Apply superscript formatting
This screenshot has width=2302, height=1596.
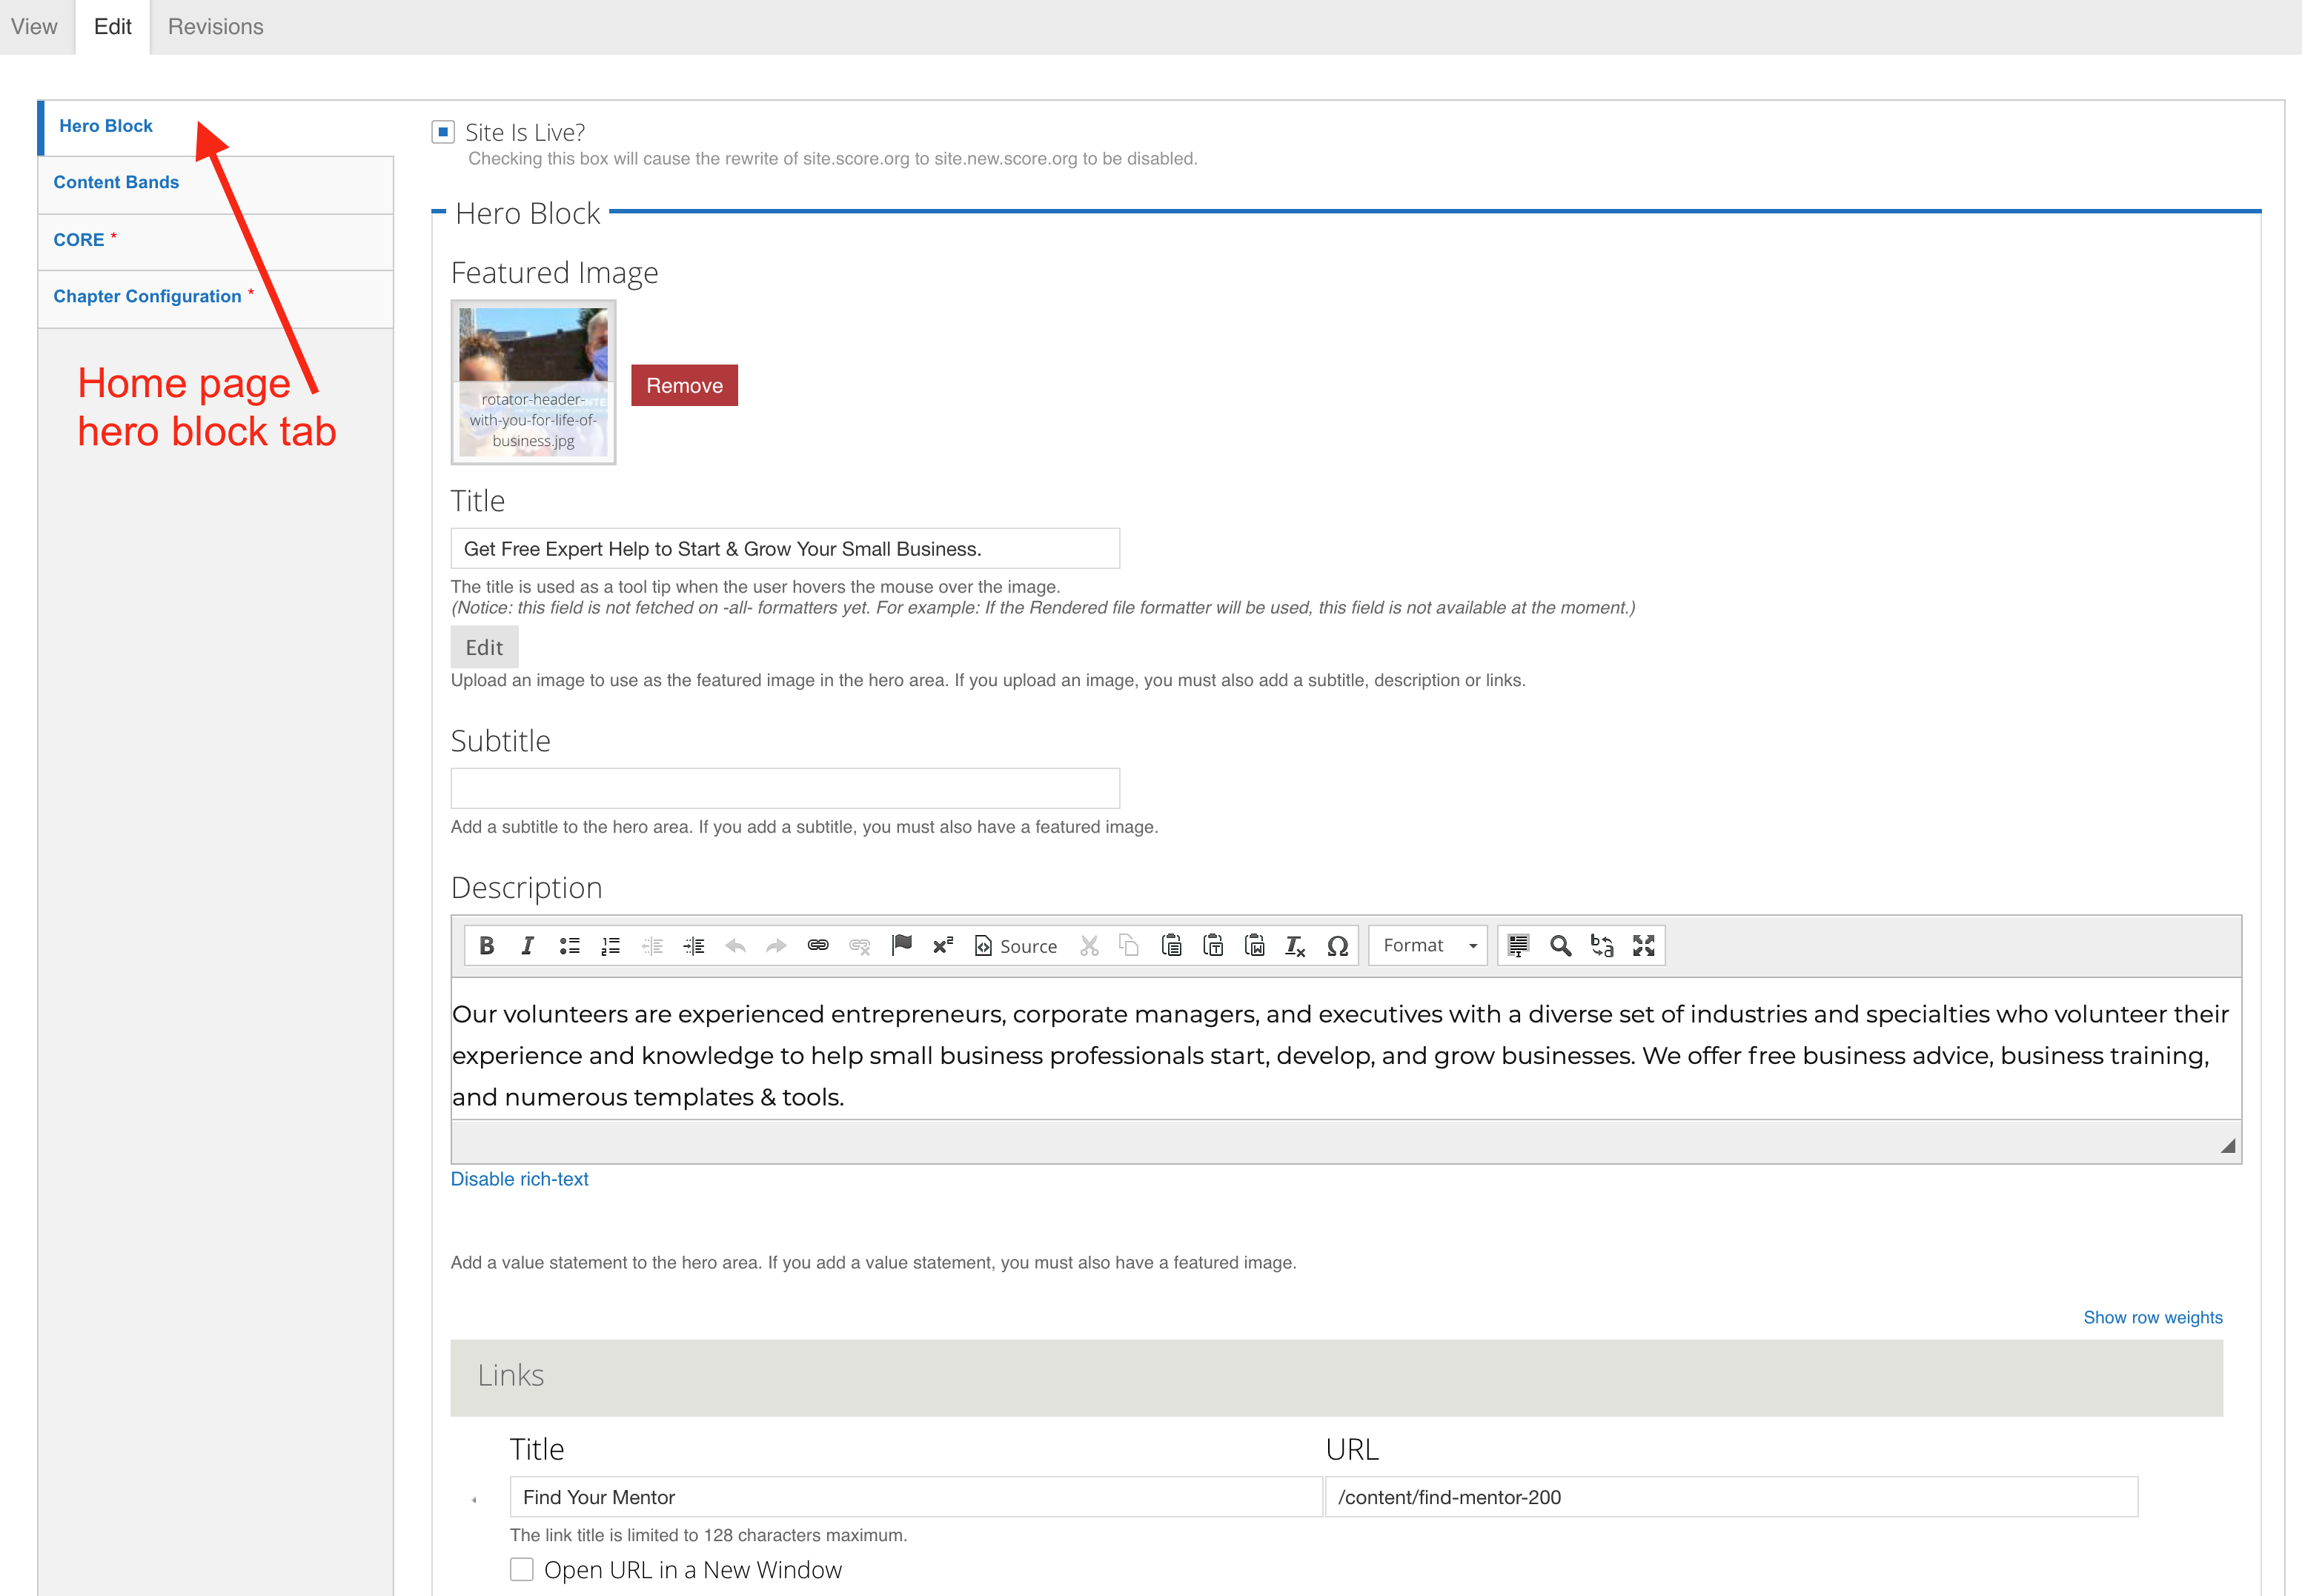pos(942,945)
